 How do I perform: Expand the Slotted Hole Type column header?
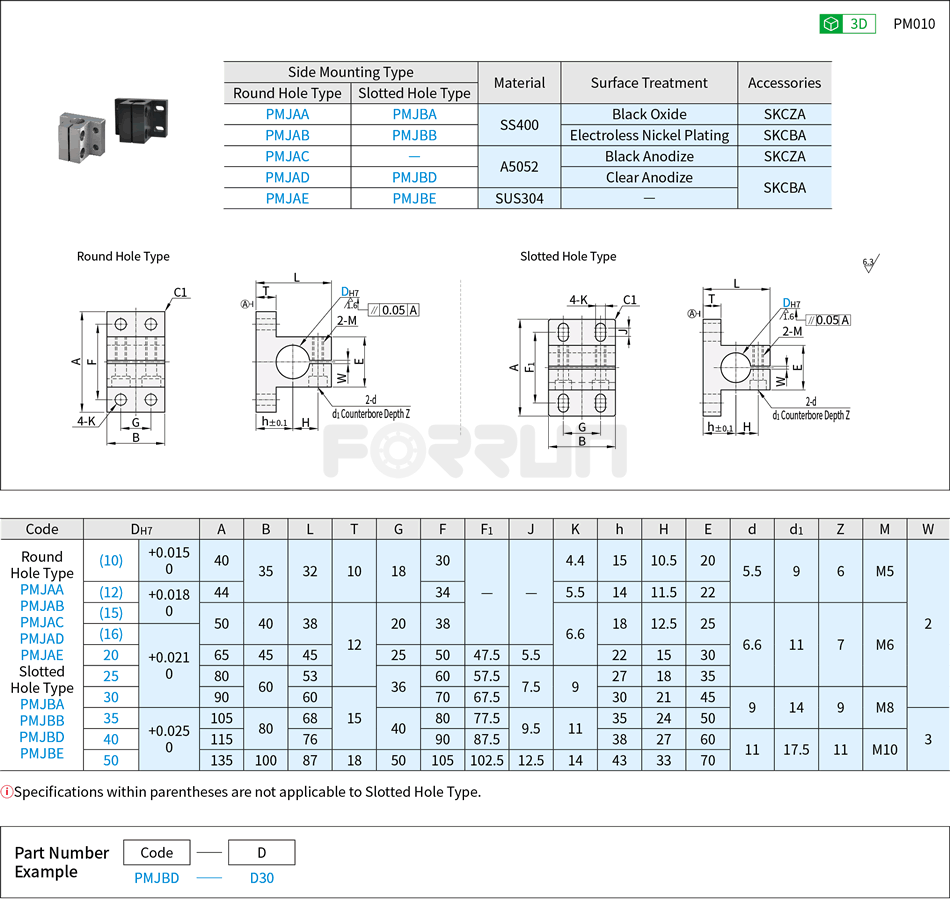415,92
